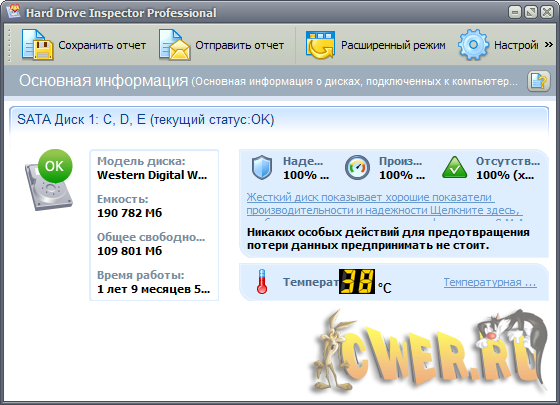Click the Send report envelope icon
This screenshot has height=405, width=560.
[174, 45]
